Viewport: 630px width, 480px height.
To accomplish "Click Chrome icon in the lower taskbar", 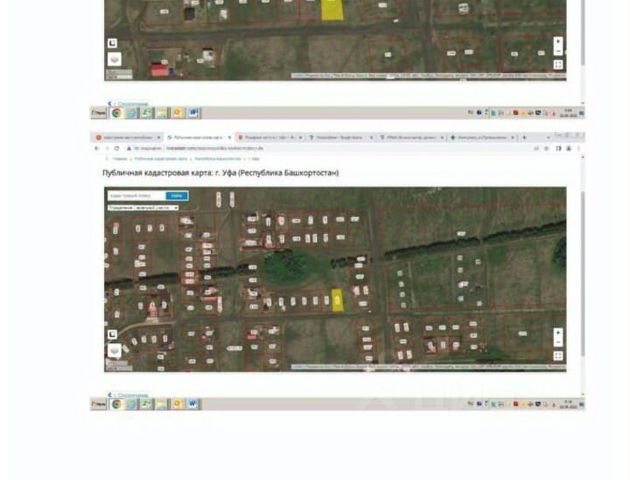I will click(x=117, y=404).
